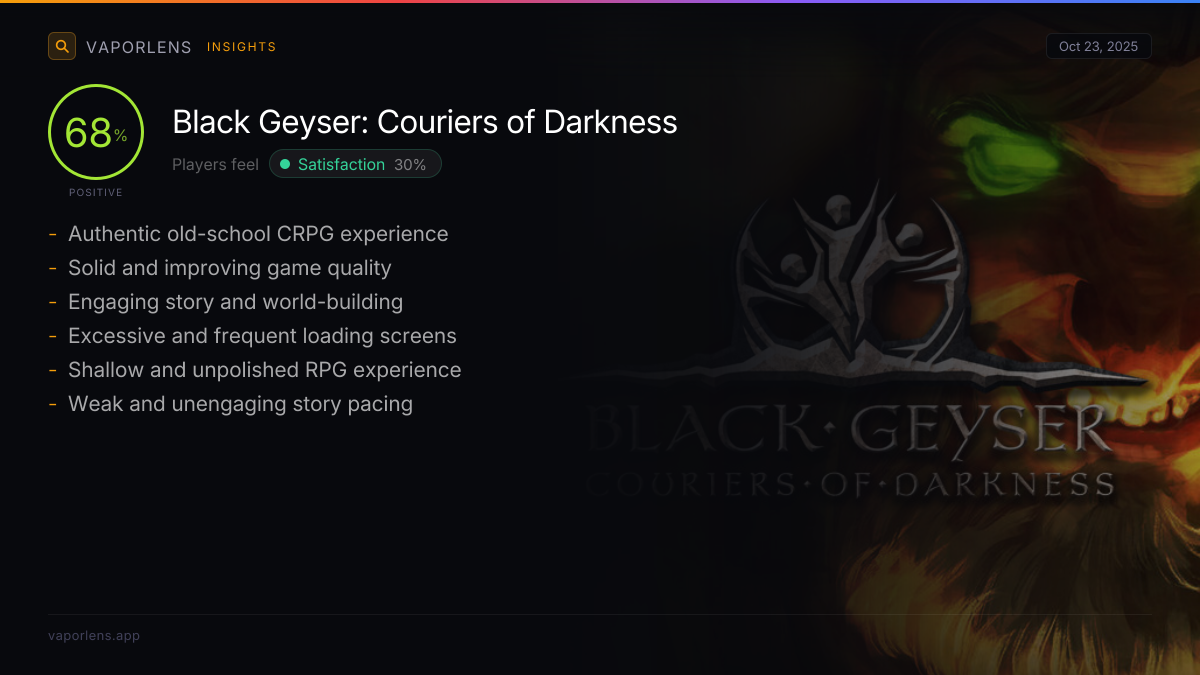Click the 68% positive score circle
Viewport: 1200px width, 675px height.
click(x=96, y=133)
